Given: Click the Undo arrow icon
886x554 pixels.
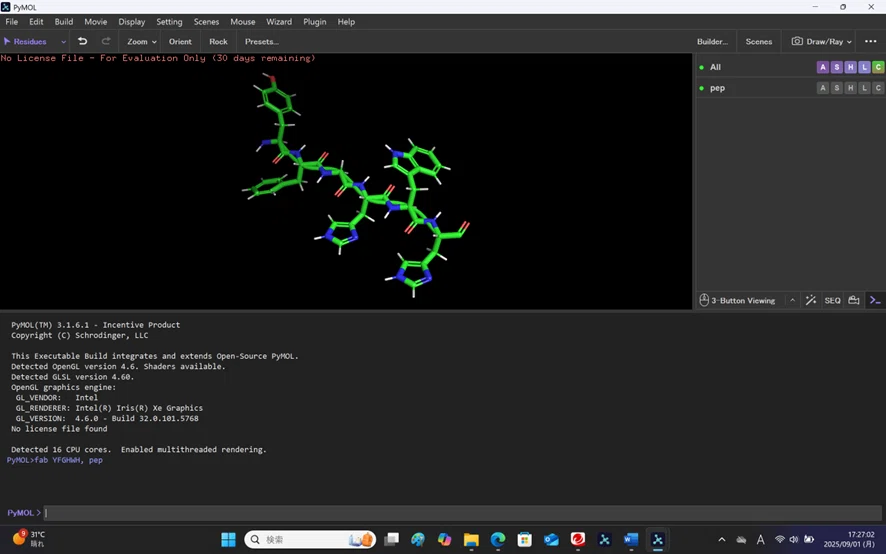Looking at the screenshot, I should [82, 41].
